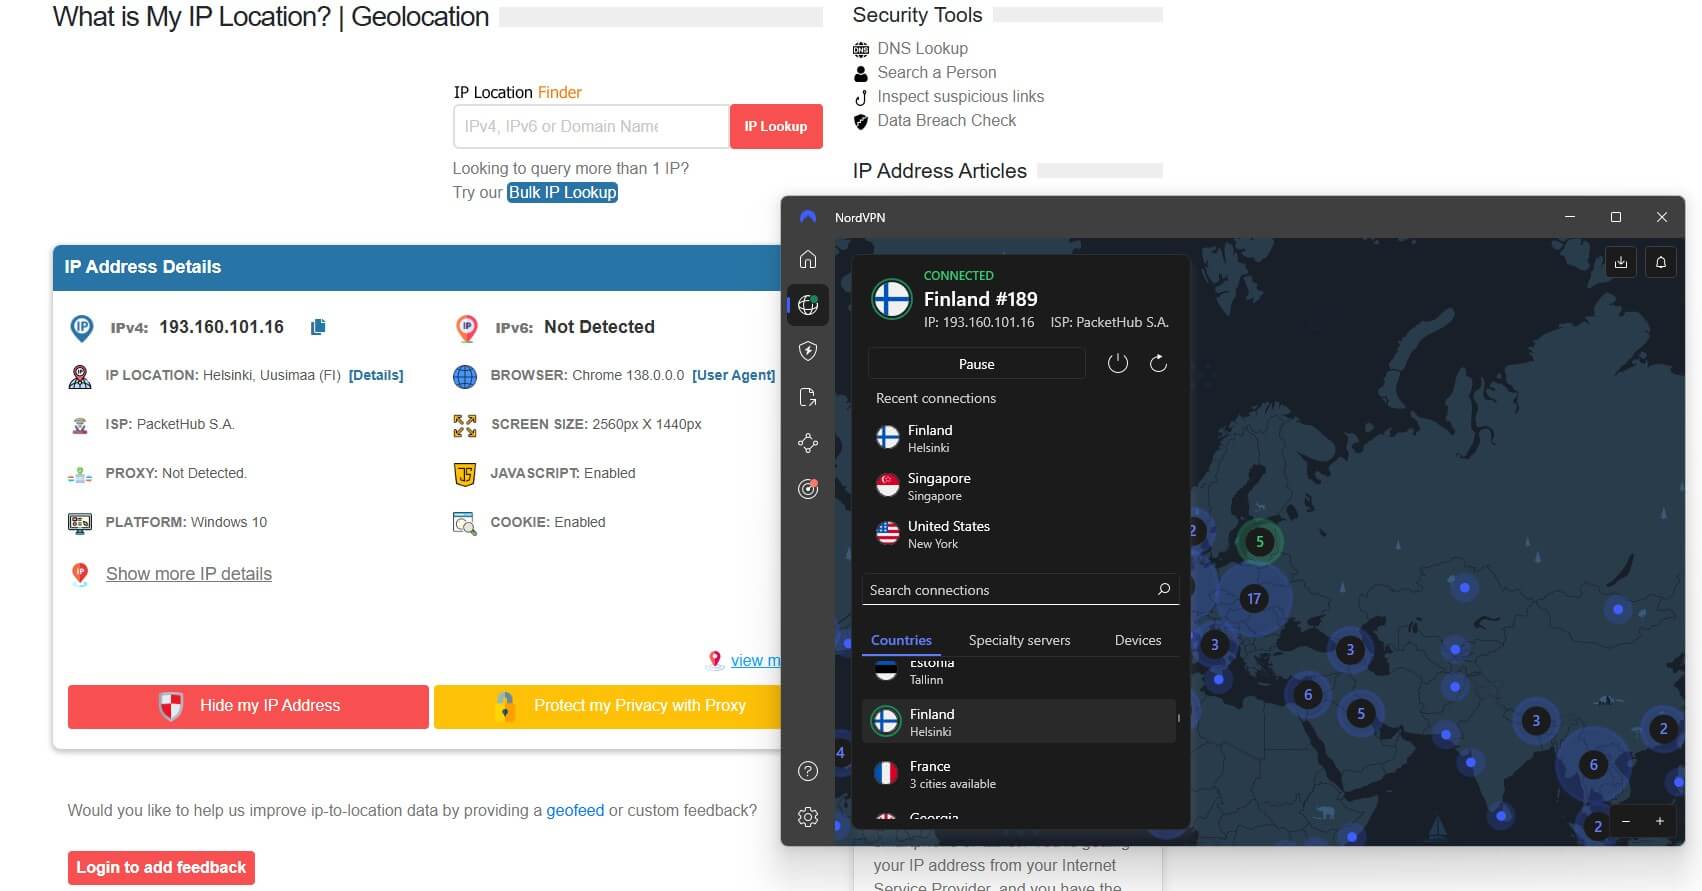
Task: Click Hide my IP Address button
Action: [x=248, y=706]
